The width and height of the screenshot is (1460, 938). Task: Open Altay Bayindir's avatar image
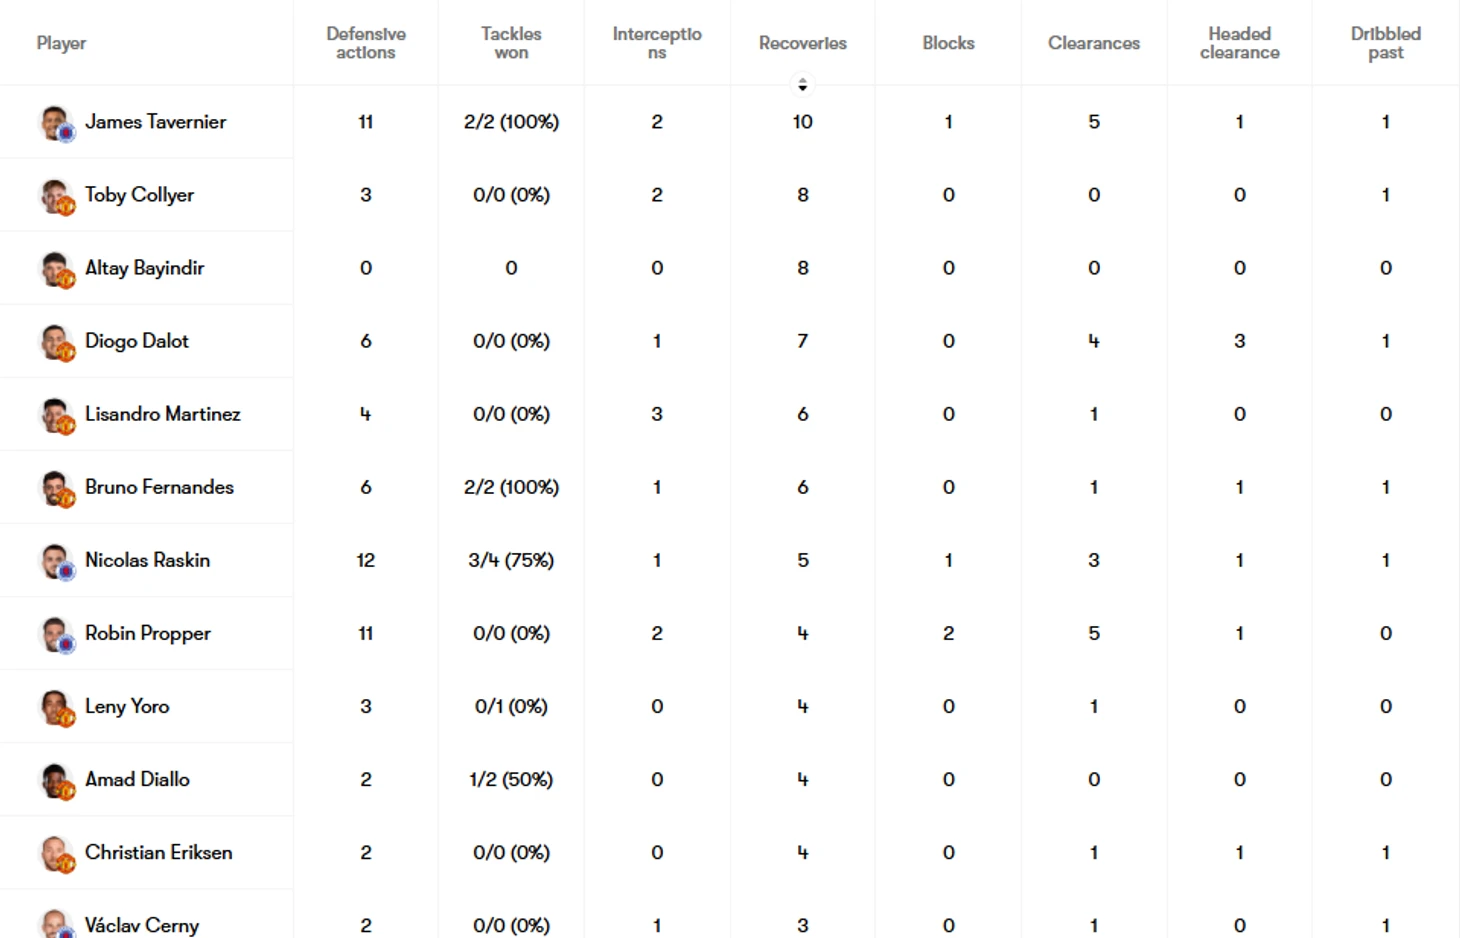(56, 269)
